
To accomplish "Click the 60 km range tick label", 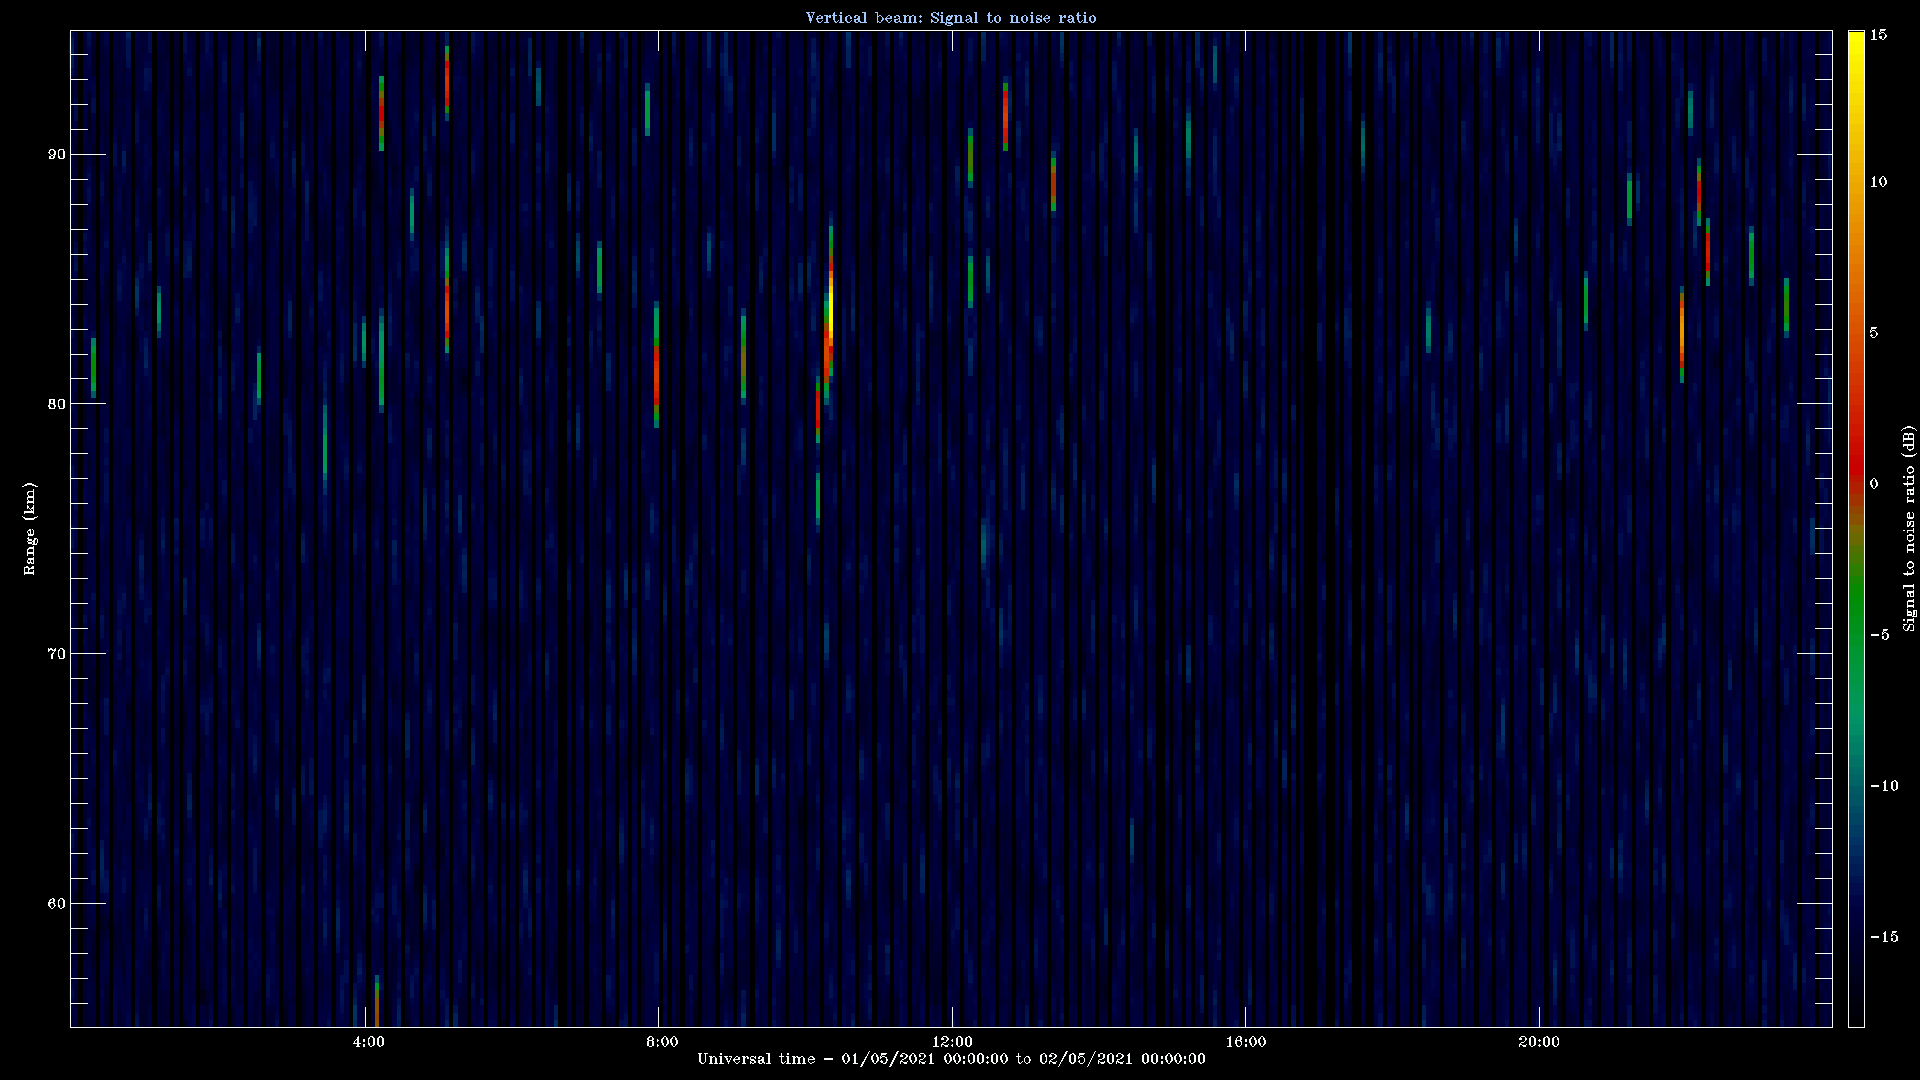I will coord(56,904).
